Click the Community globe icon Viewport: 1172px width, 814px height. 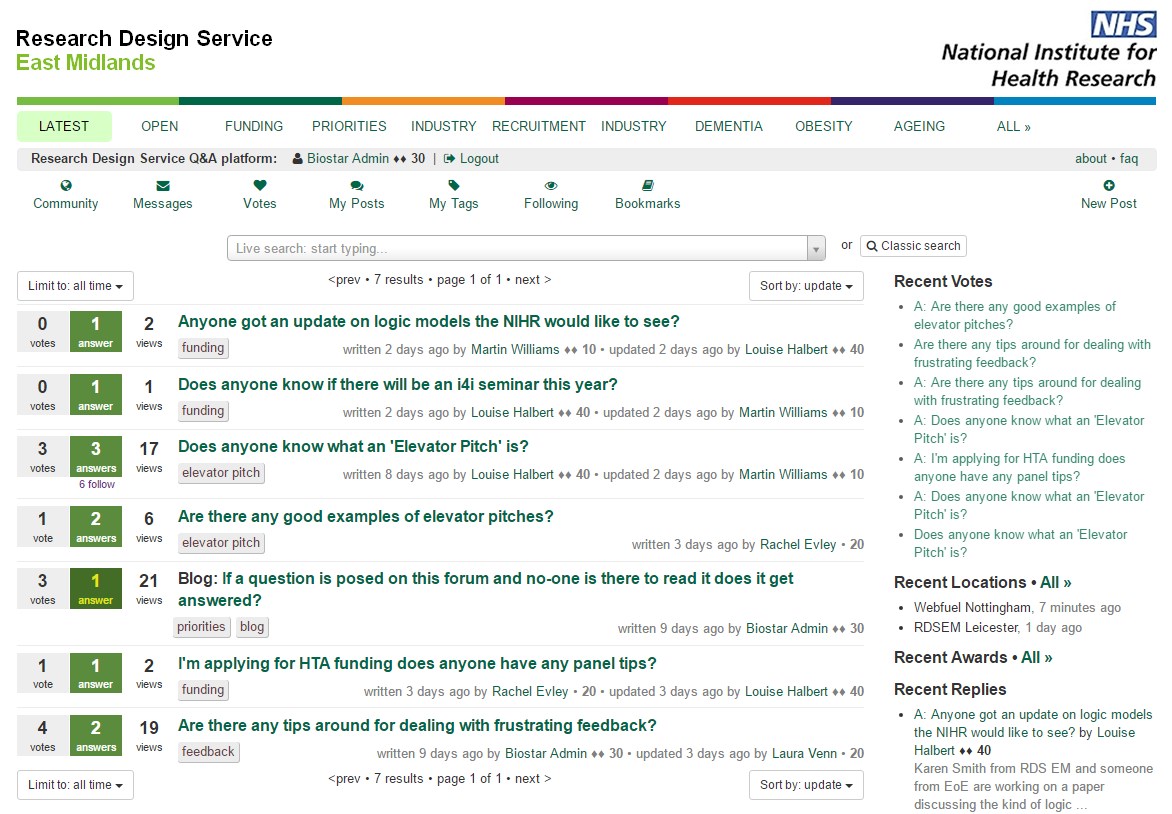(66, 186)
